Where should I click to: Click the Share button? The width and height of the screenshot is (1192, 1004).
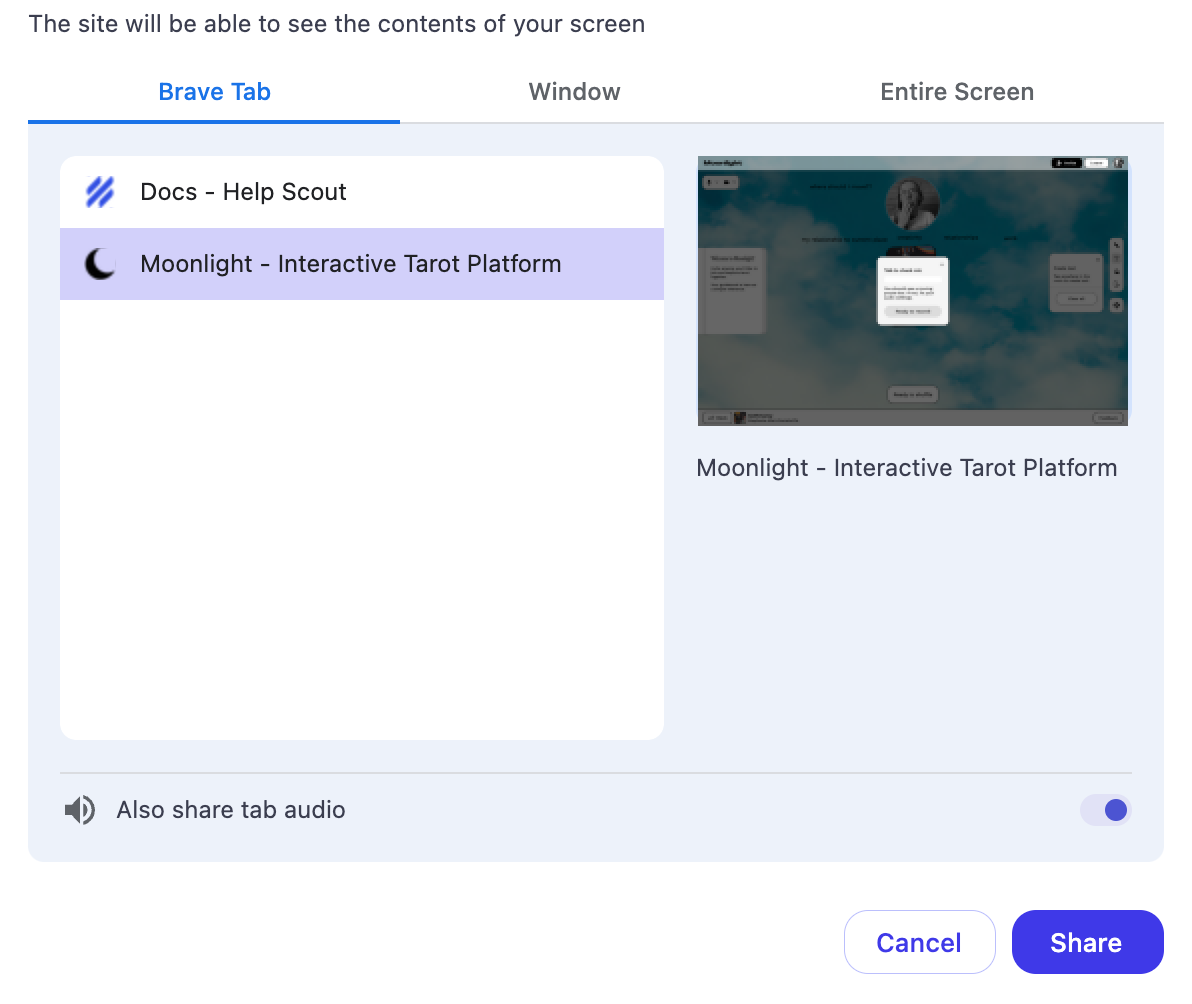click(x=1087, y=942)
